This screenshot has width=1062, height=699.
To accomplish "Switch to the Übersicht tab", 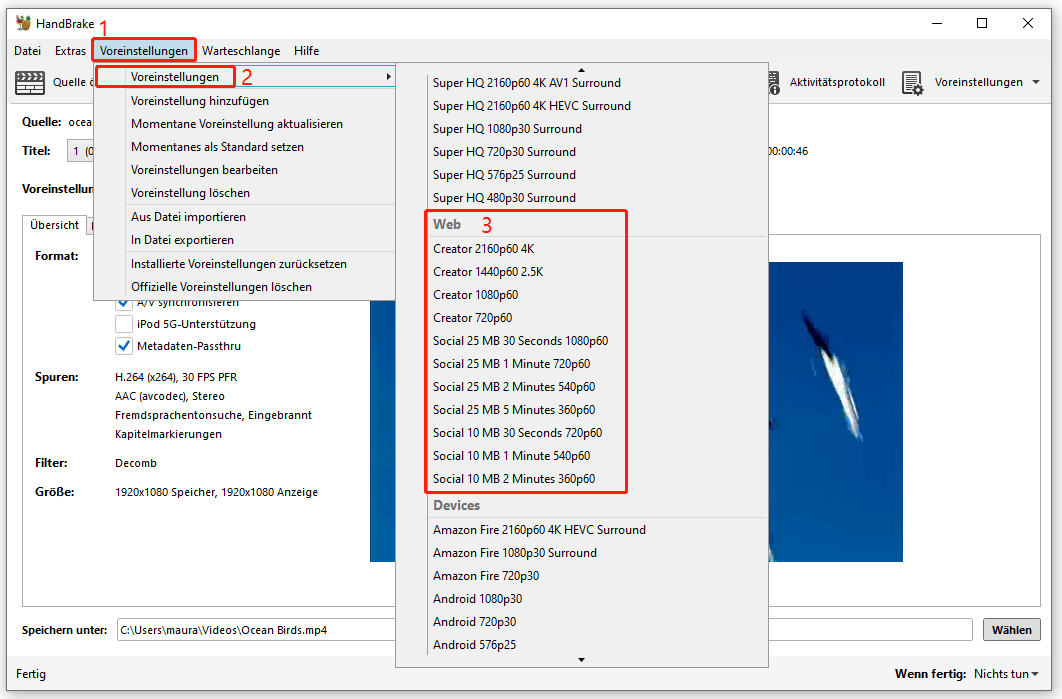I will pyautogui.click(x=53, y=225).
